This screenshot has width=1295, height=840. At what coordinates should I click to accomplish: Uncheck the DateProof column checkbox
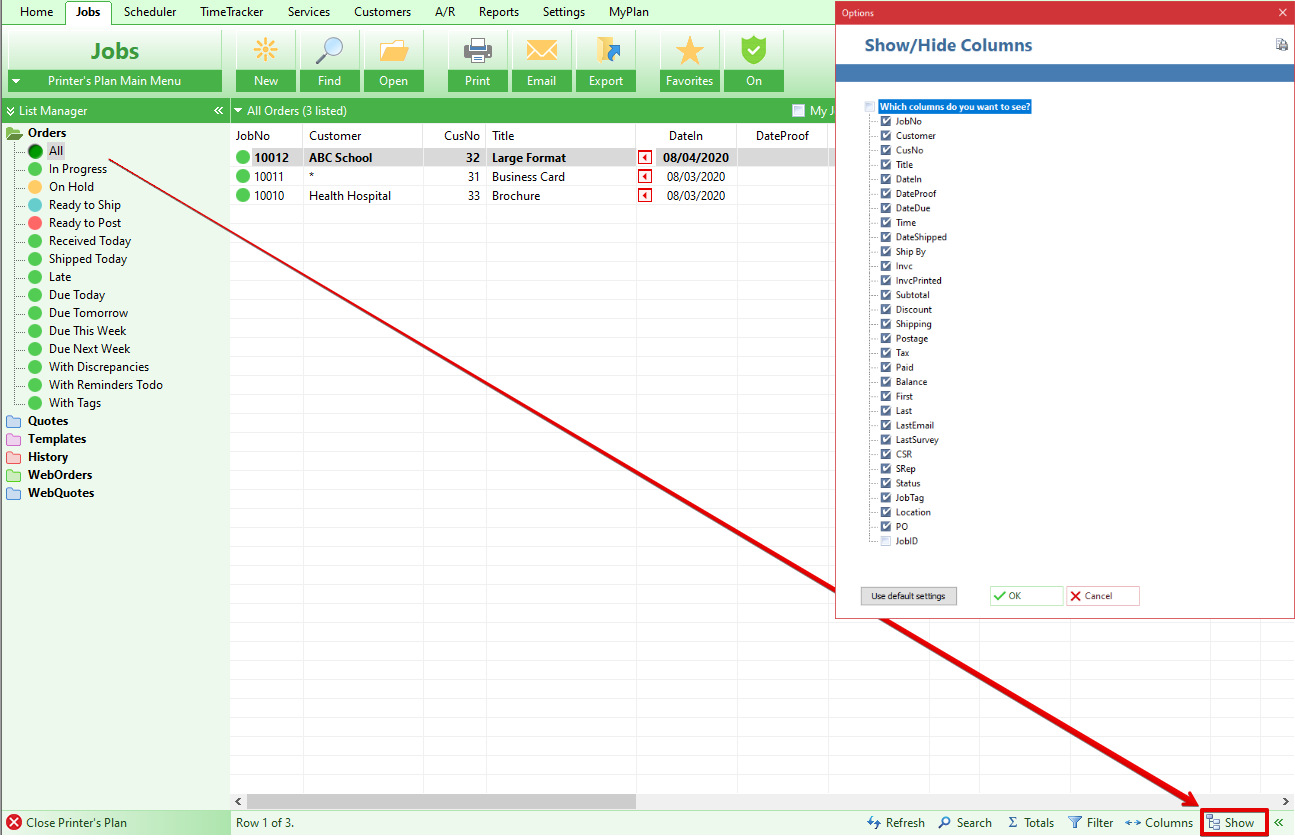pos(886,194)
